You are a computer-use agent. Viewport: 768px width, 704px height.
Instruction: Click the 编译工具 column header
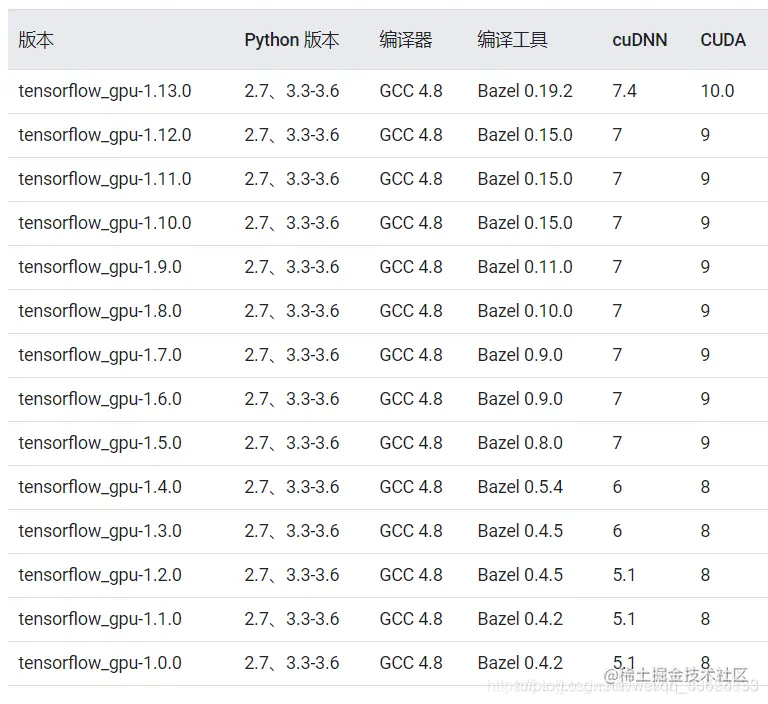click(x=512, y=40)
